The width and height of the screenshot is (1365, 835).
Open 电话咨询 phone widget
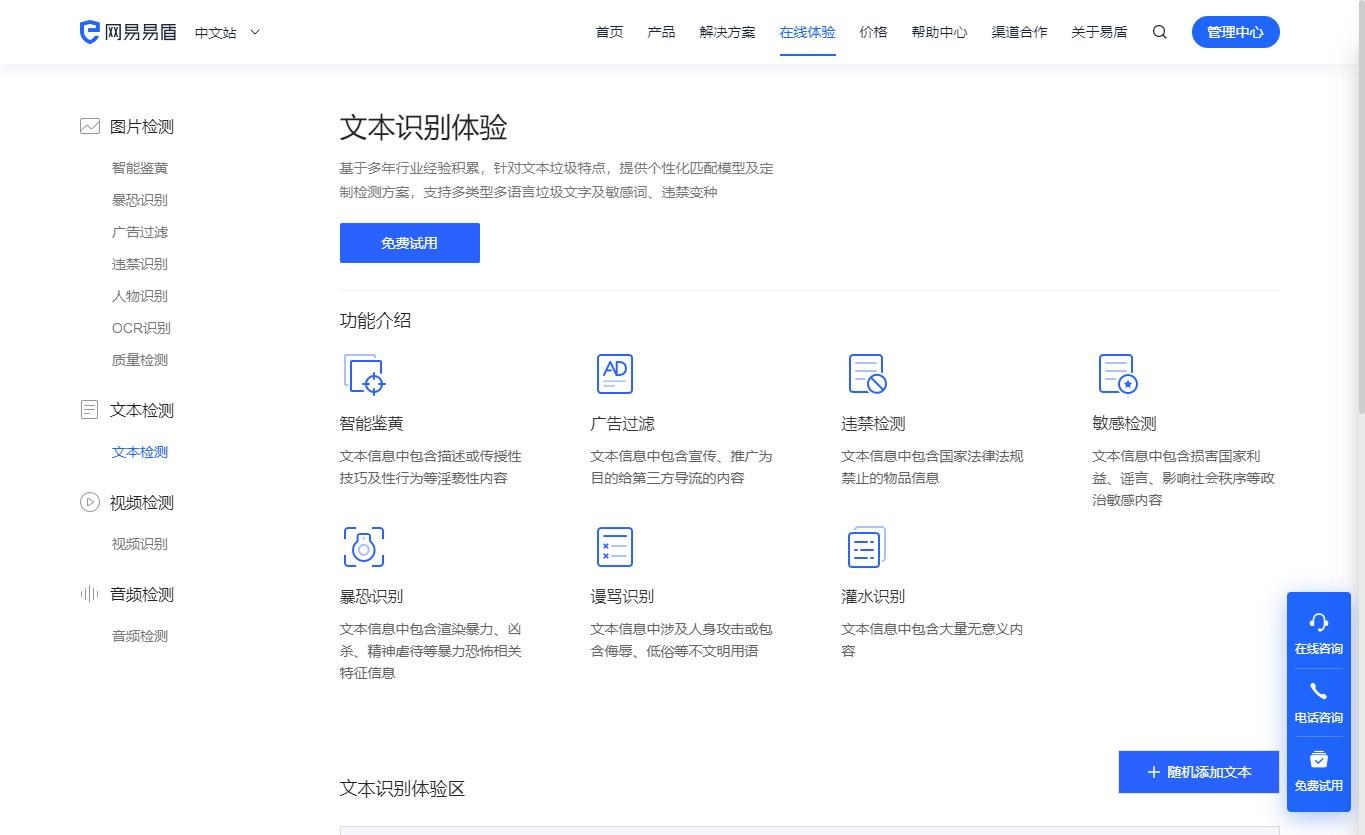click(x=1318, y=703)
